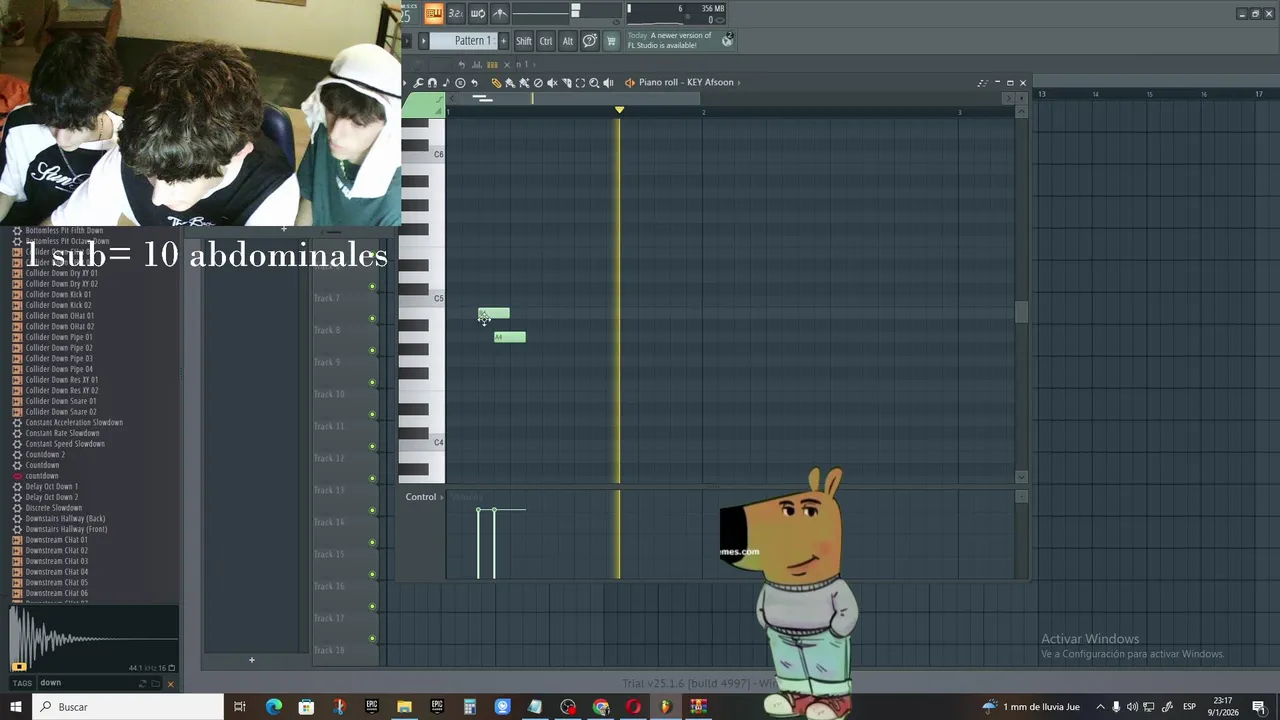Select the countdown sample with red icon
The height and width of the screenshot is (720, 1280).
tap(41, 476)
